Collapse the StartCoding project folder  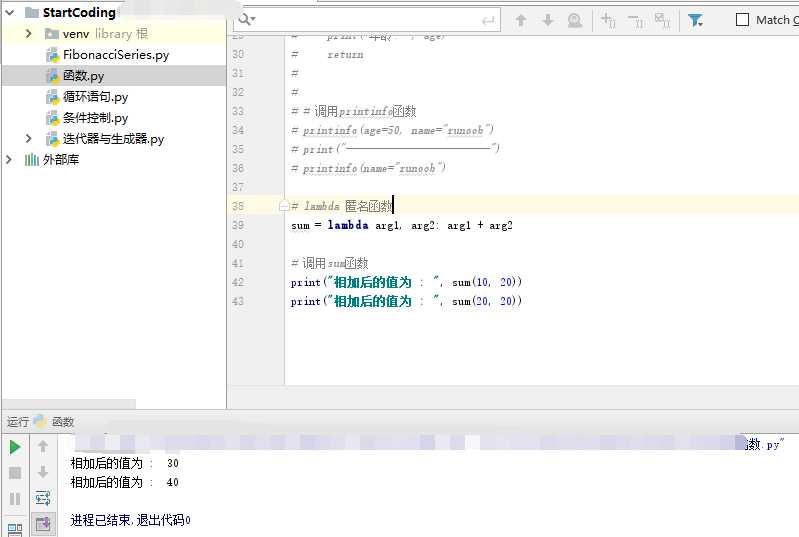[x=10, y=12]
